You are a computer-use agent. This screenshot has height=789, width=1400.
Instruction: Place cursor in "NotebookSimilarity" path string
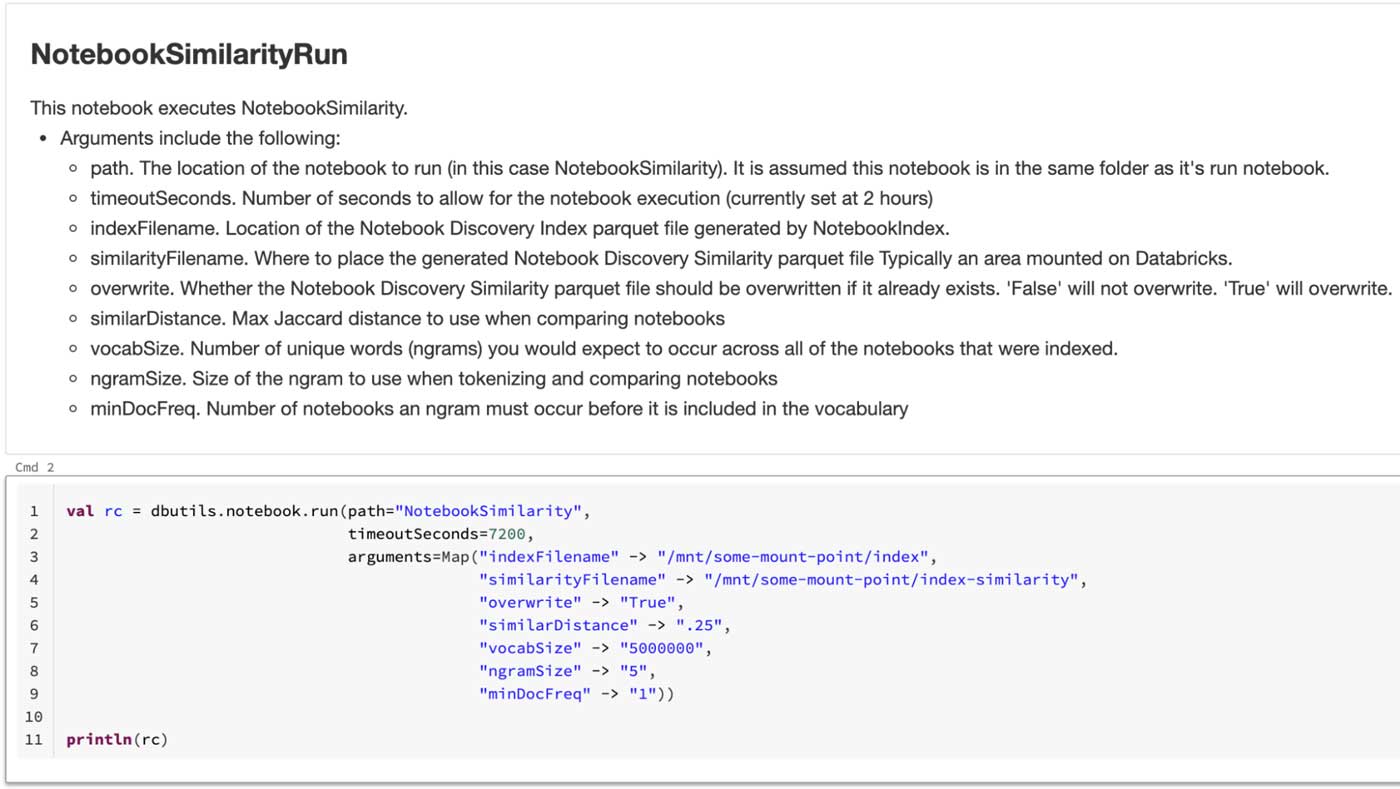point(488,511)
